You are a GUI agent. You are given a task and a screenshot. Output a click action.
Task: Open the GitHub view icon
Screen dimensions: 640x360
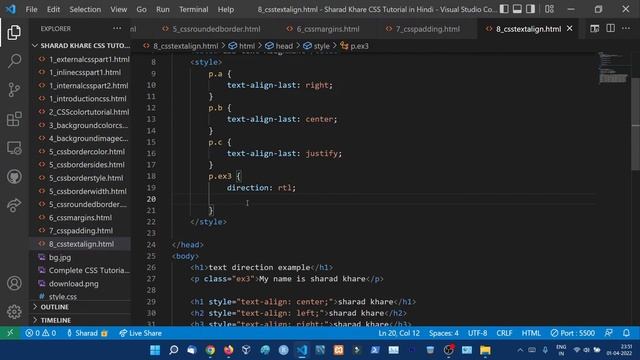tap(14, 177)
